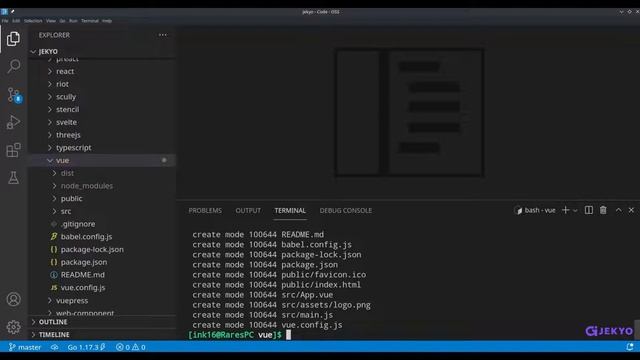Open launch profile dropdown next to plus
The image size is (640, 360).
point(576,211)
